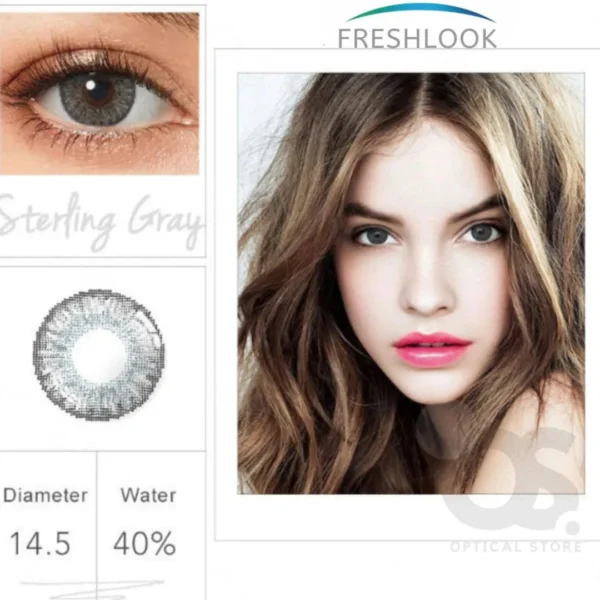Click the OPTICAL STORE watermark text
Screen dimensions: 600x600
(516, 547)
